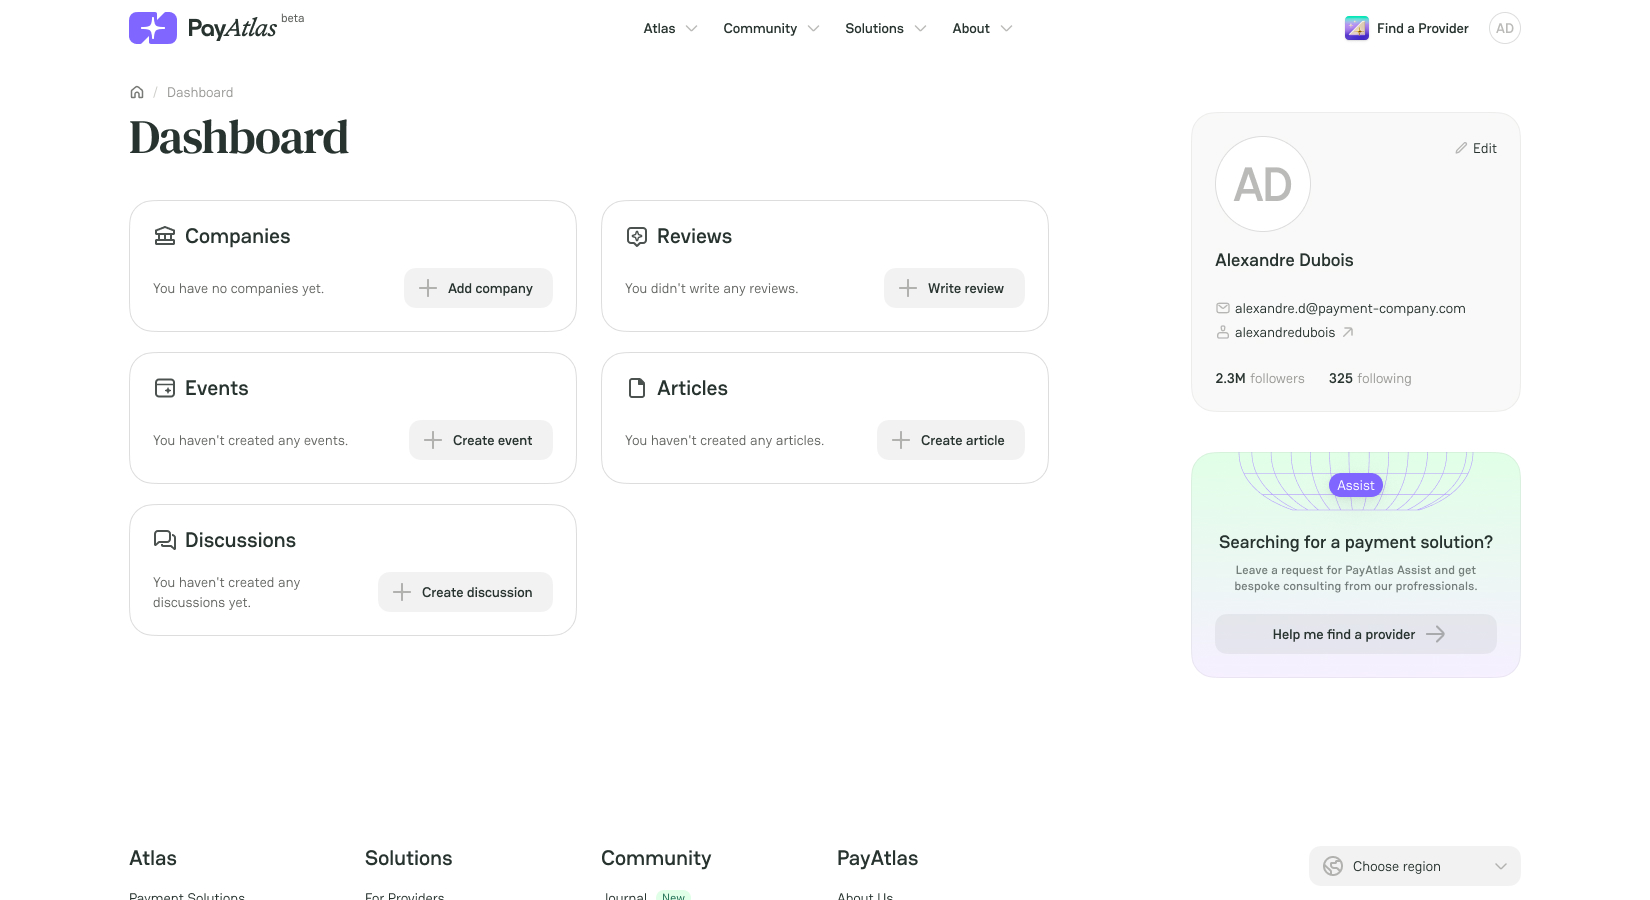Viewport: 1650px width, 900px height.
Task: Click Help me find a provider
Action: coord(1355,634)
